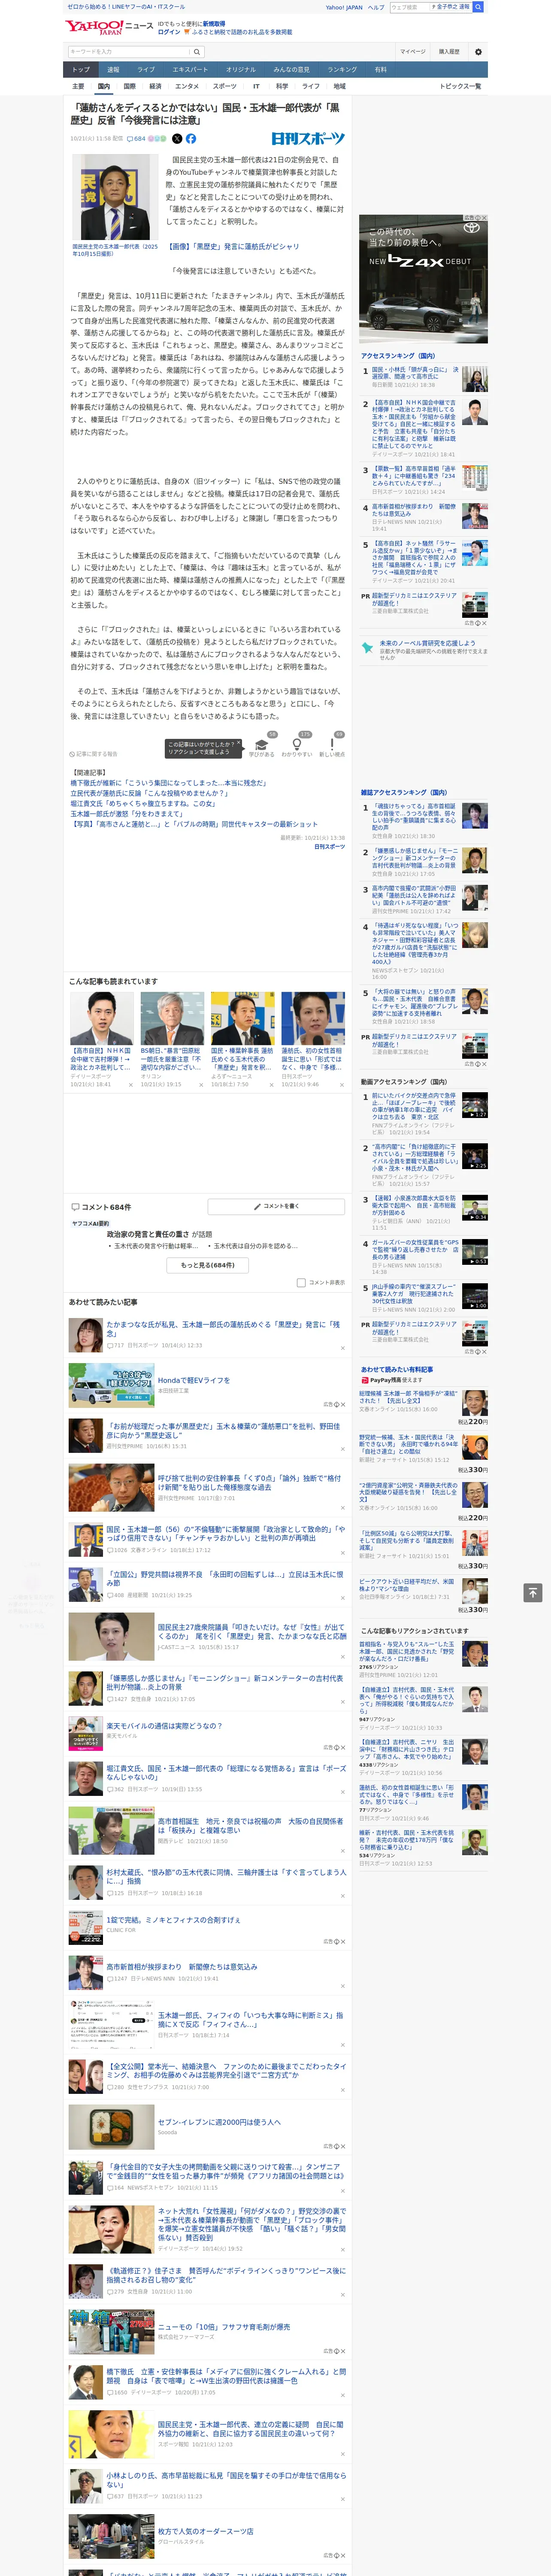The image size is (551, 2576).
Task: Select the 科学 category in sub-navigation
Action: (282, 86)
